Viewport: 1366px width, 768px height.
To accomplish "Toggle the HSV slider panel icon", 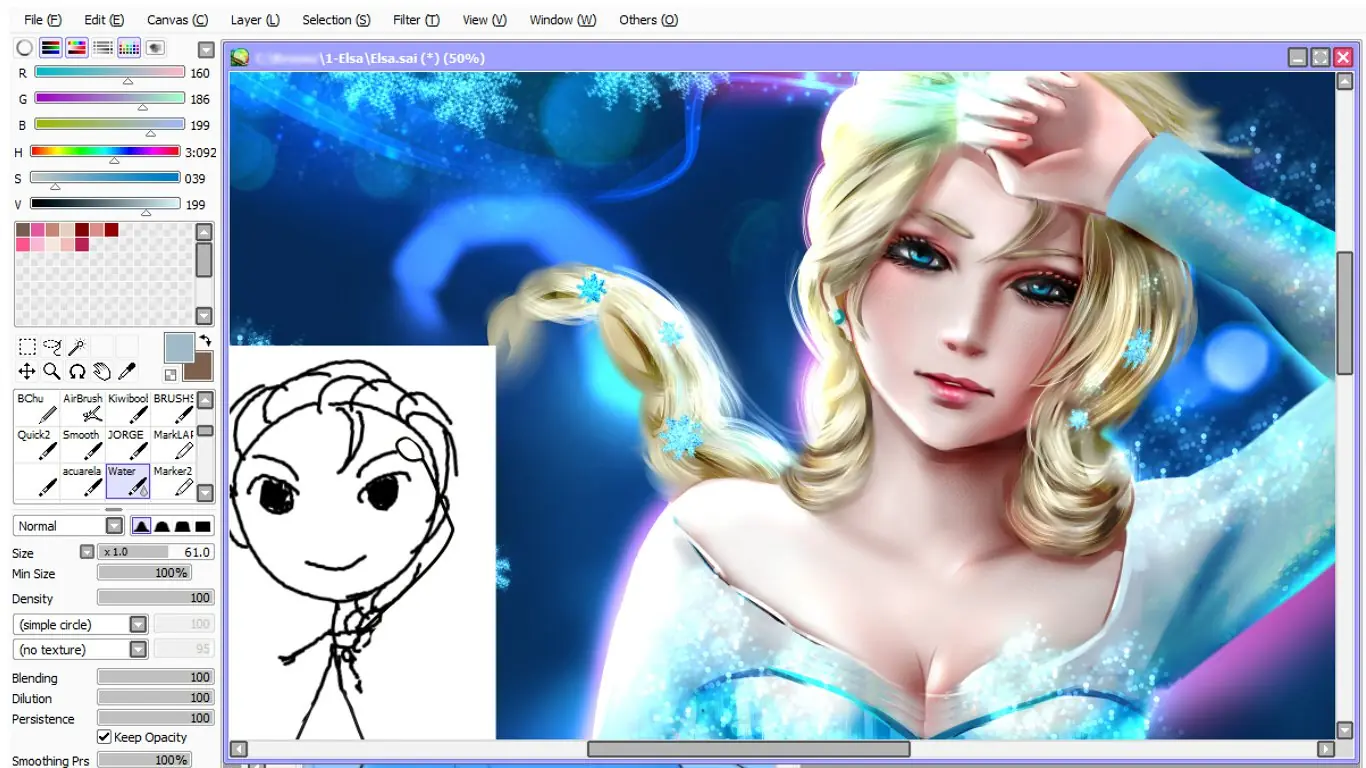I will tap(76, 48).
